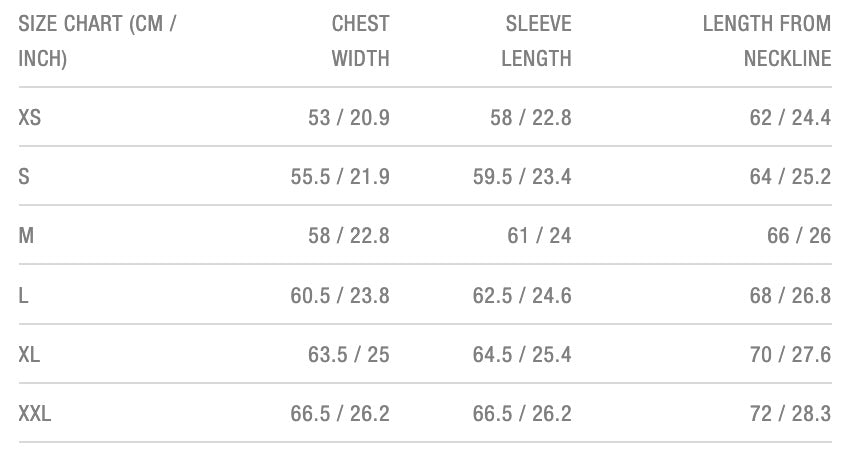Select the M size row label
Viewport: 866px width, 470px height.
tap(27, 236)
